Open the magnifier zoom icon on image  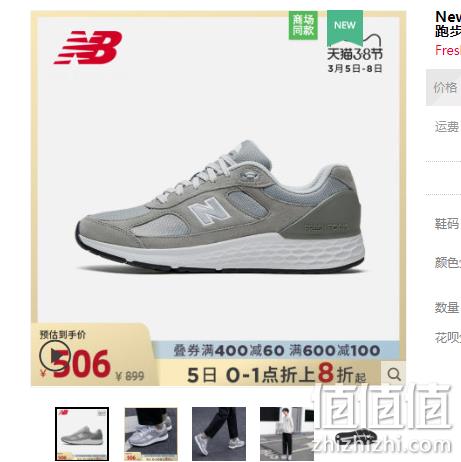[394, 374]
